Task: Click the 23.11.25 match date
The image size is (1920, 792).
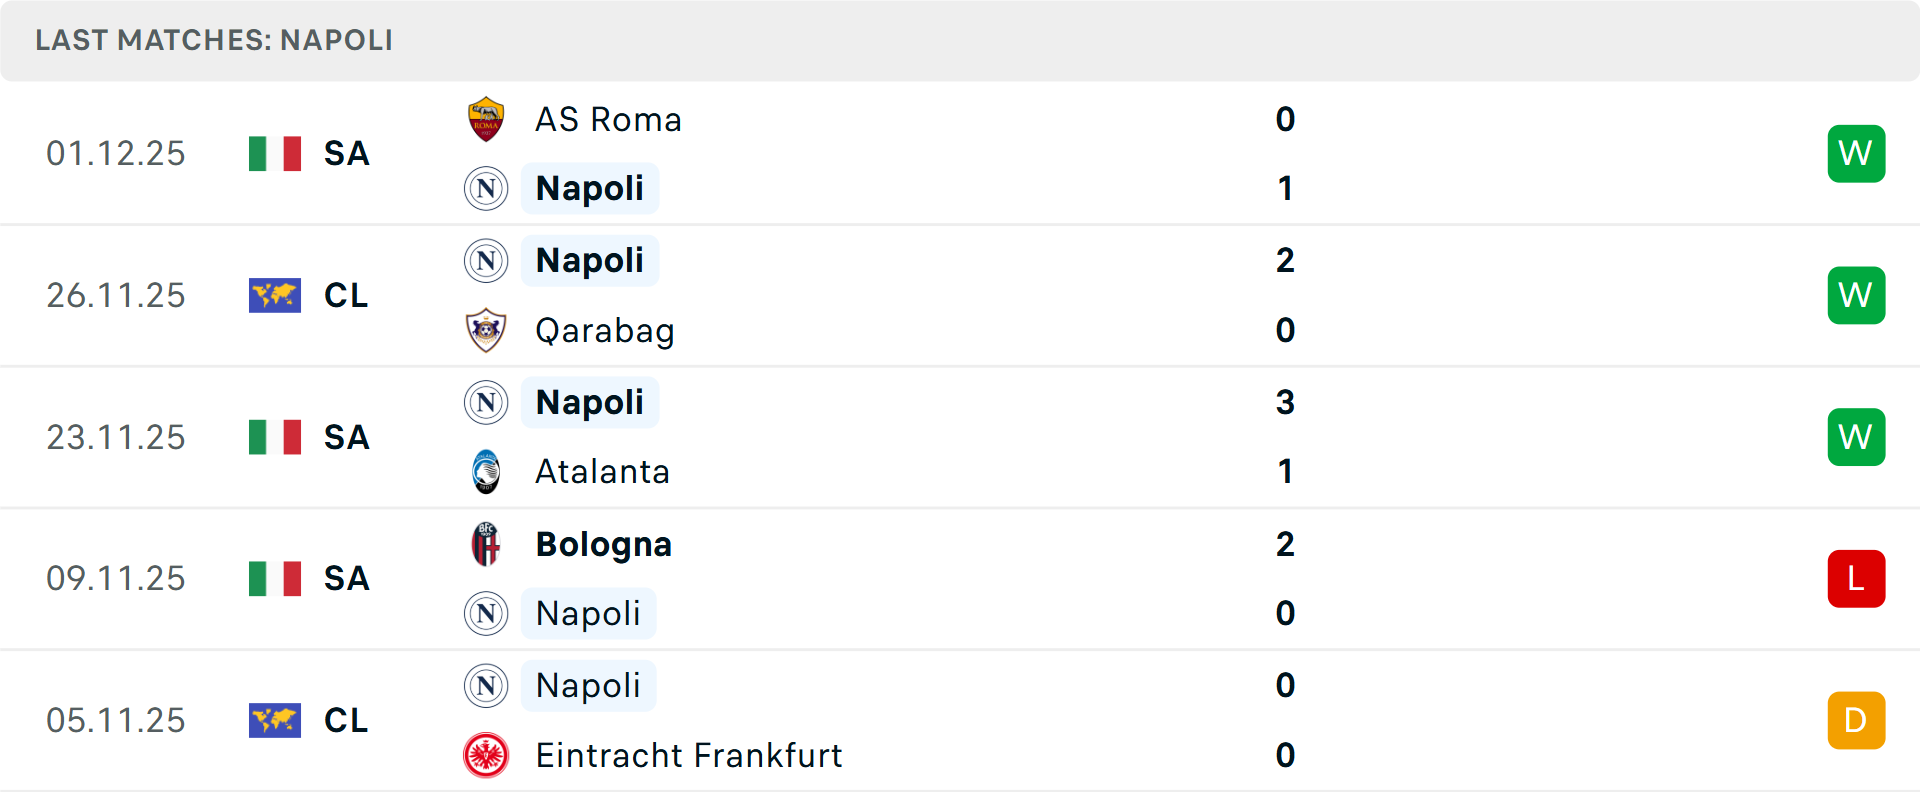Action: coord(116,438)
